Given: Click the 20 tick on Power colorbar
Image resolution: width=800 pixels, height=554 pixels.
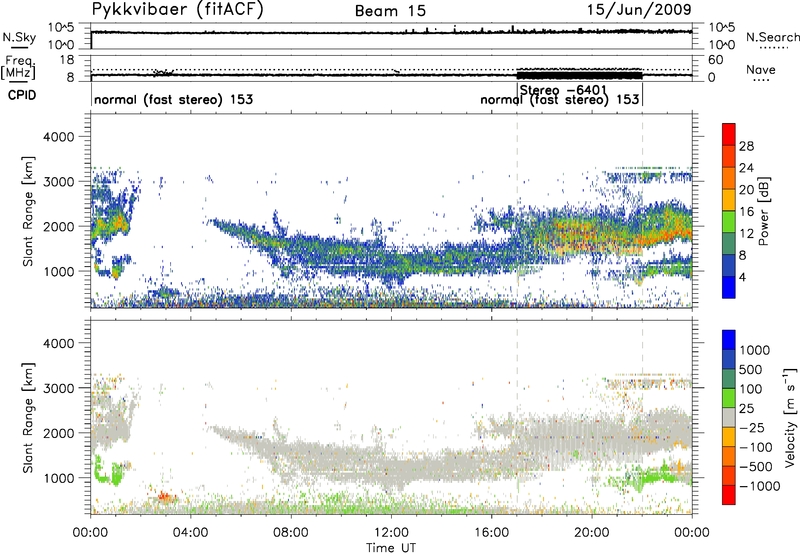Looking at the screenshot, I should point(746,190).
